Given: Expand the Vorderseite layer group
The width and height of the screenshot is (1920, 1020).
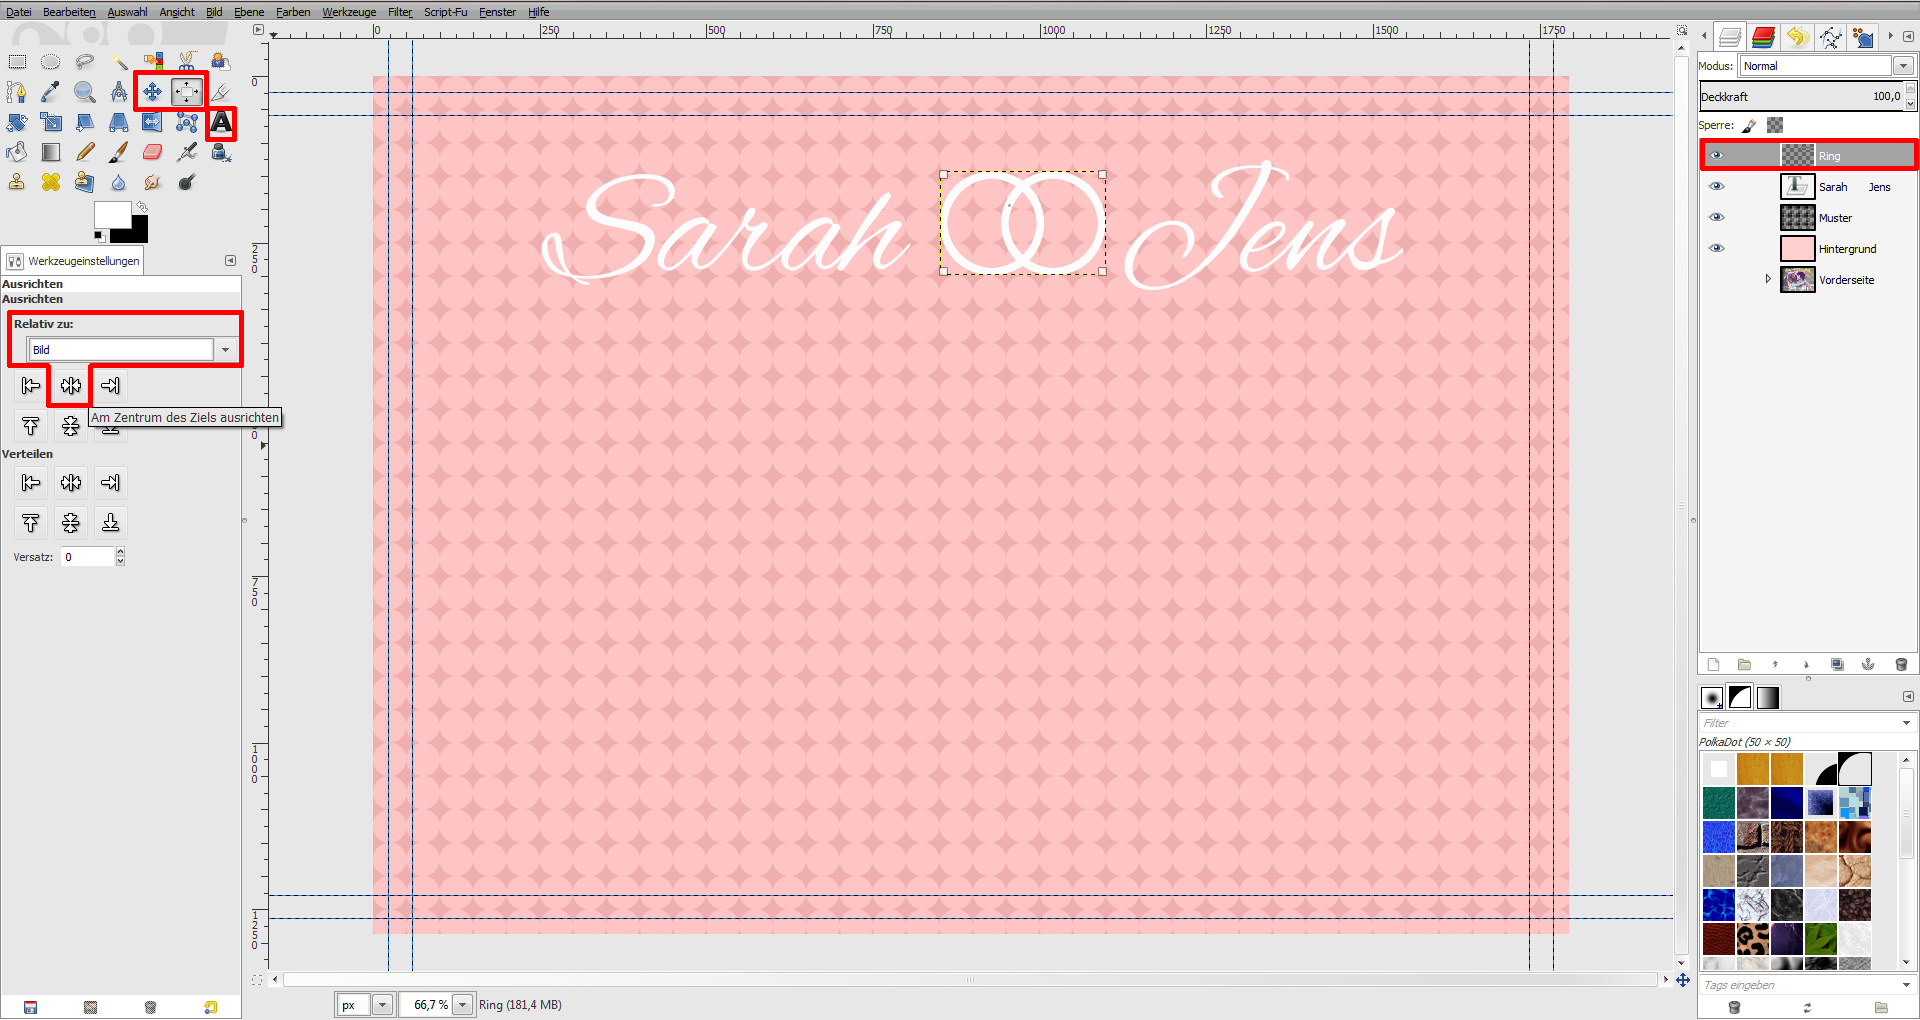Looking at the screenshot, I should coord(1769,279).
